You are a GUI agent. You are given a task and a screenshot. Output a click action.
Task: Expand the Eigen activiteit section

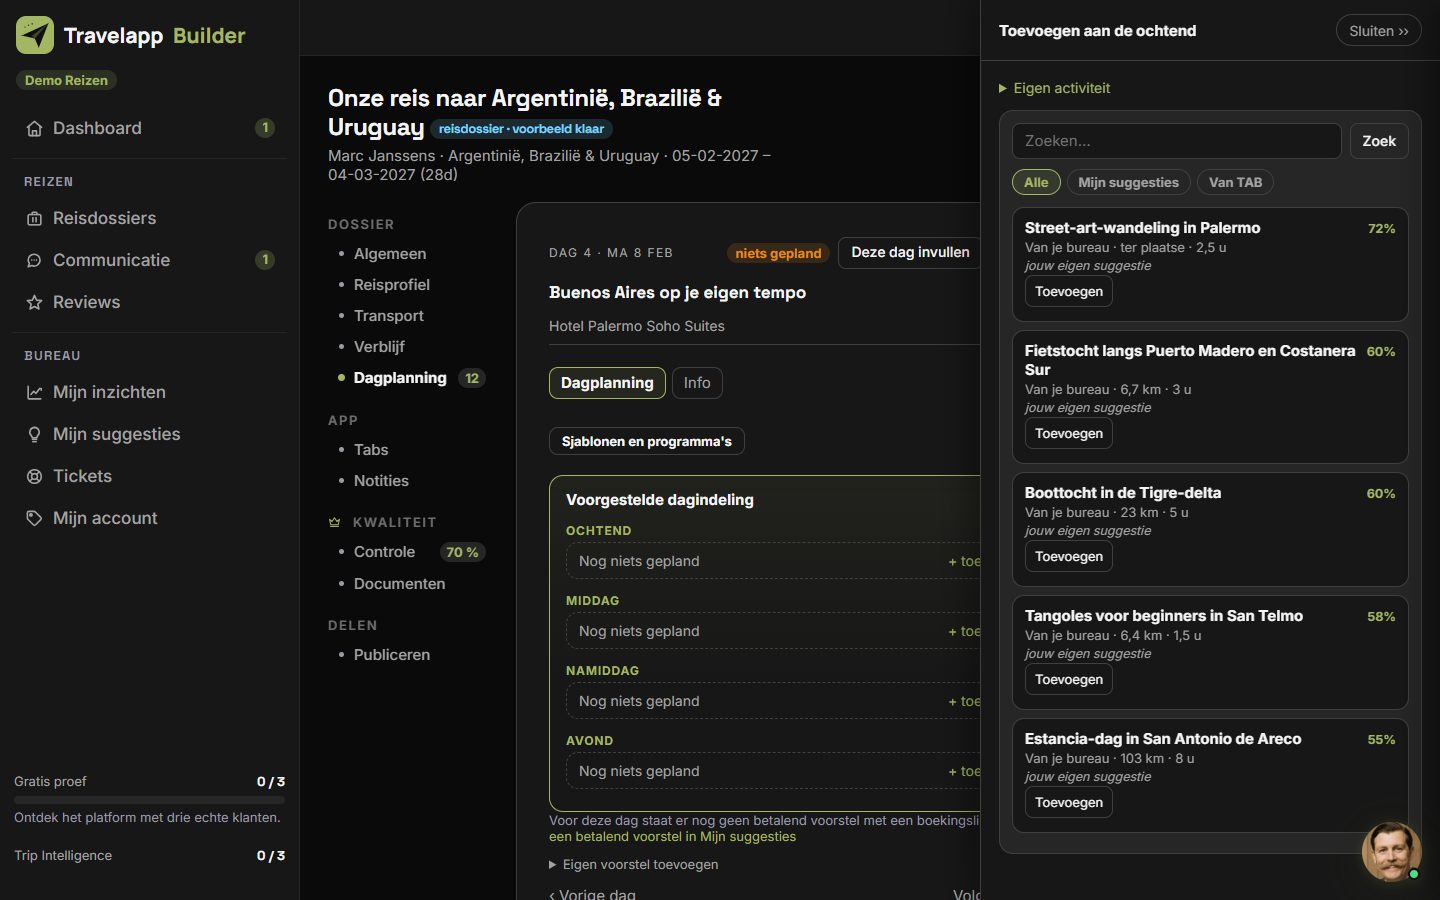point(1054,88)
